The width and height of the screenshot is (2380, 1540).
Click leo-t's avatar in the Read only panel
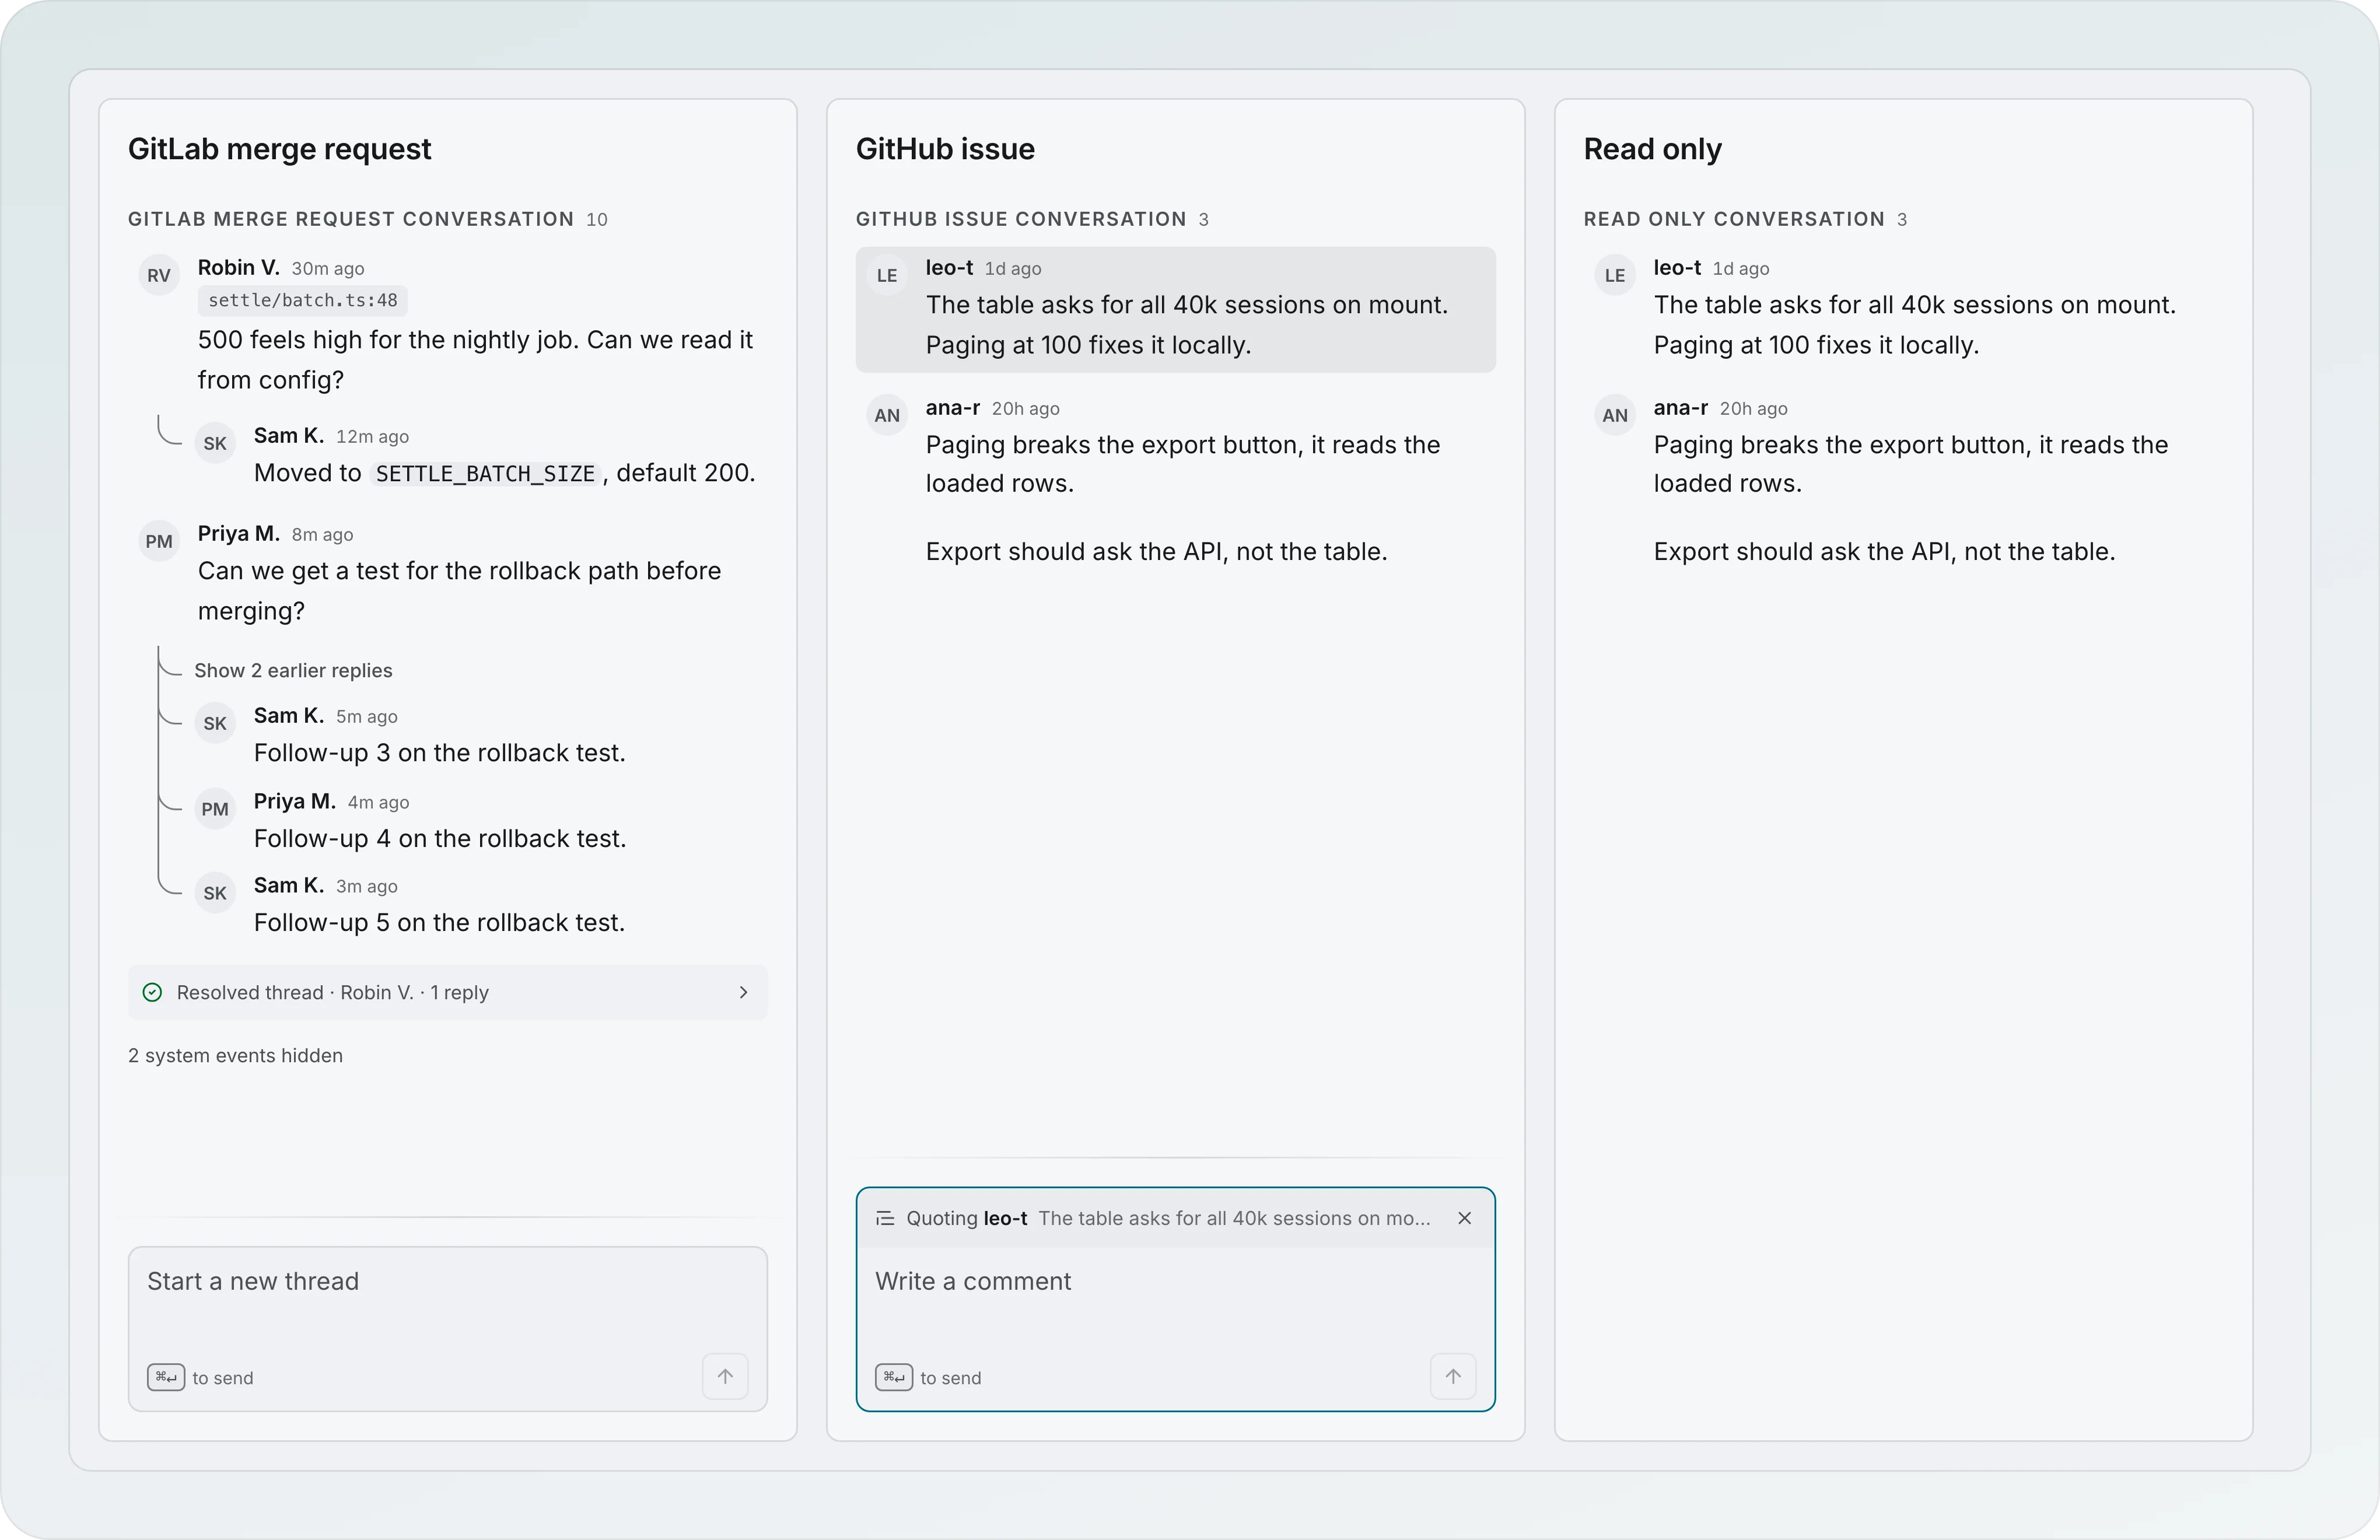[x=1615, y=275]
